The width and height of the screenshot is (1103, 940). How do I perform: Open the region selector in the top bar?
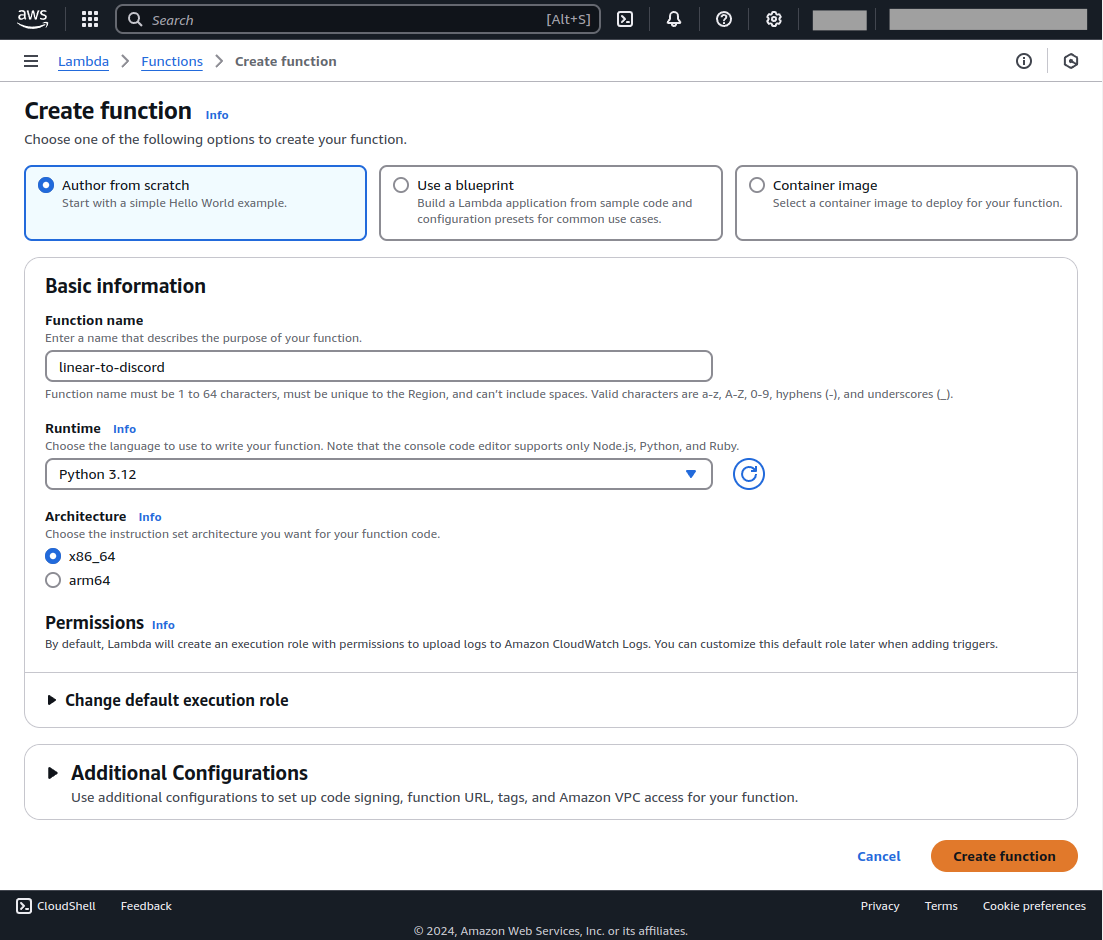(839, 20)
